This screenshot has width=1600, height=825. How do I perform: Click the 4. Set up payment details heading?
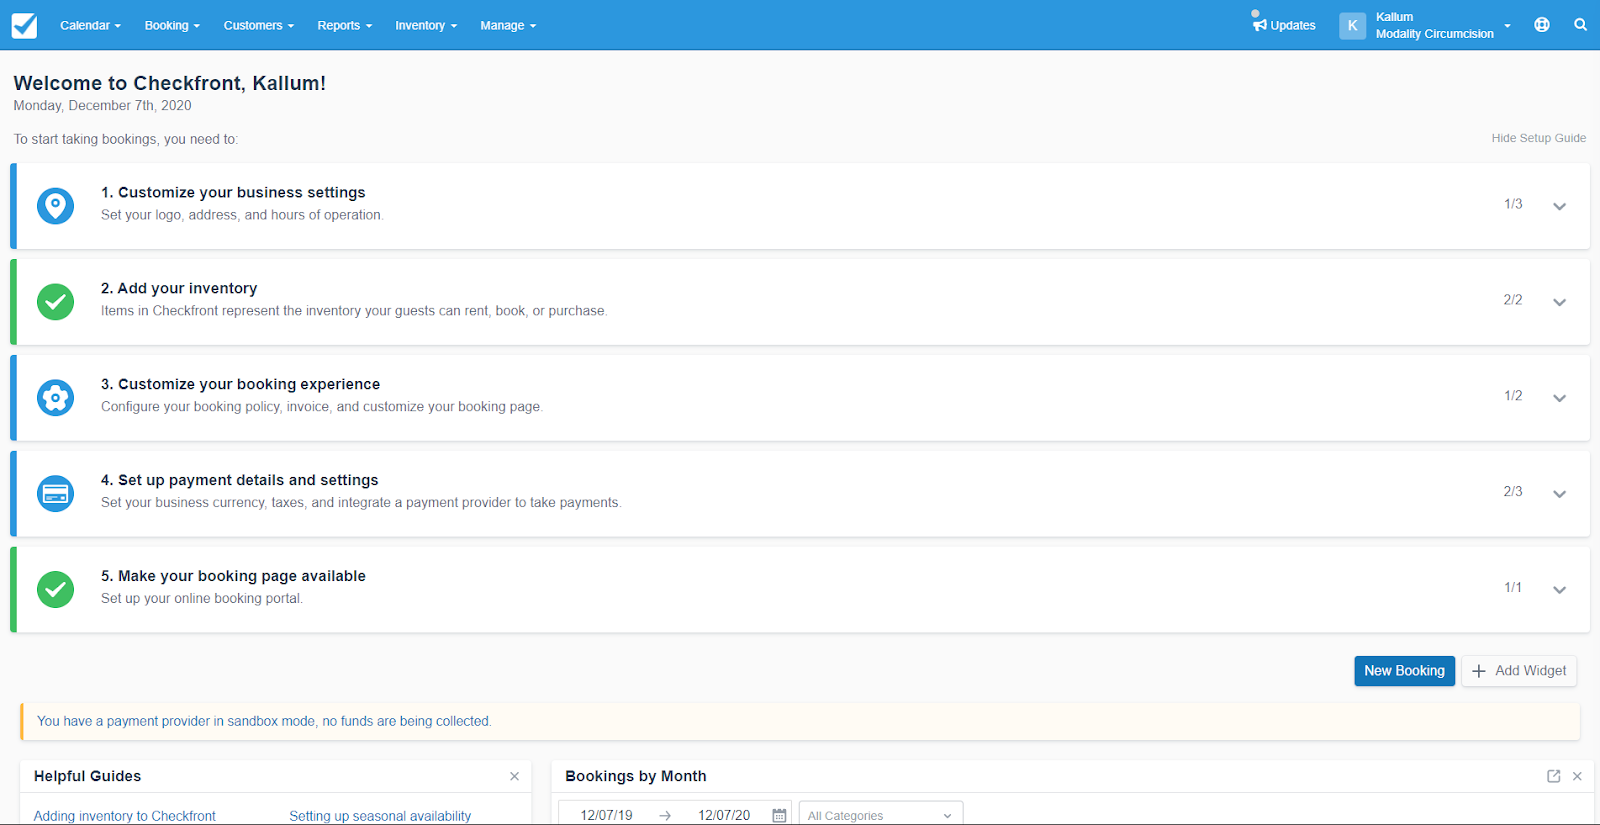point(240,480)
